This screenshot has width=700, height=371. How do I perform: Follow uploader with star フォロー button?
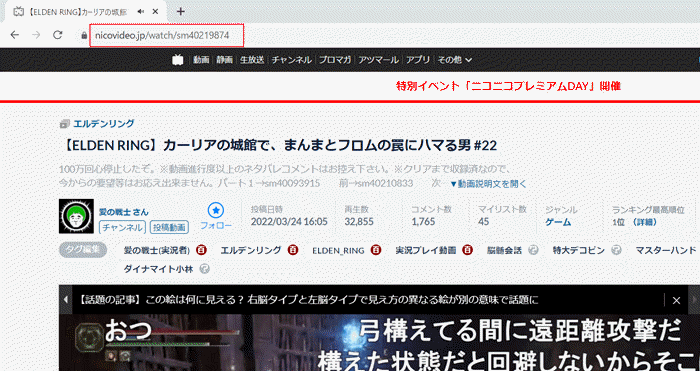pos(216,217)
